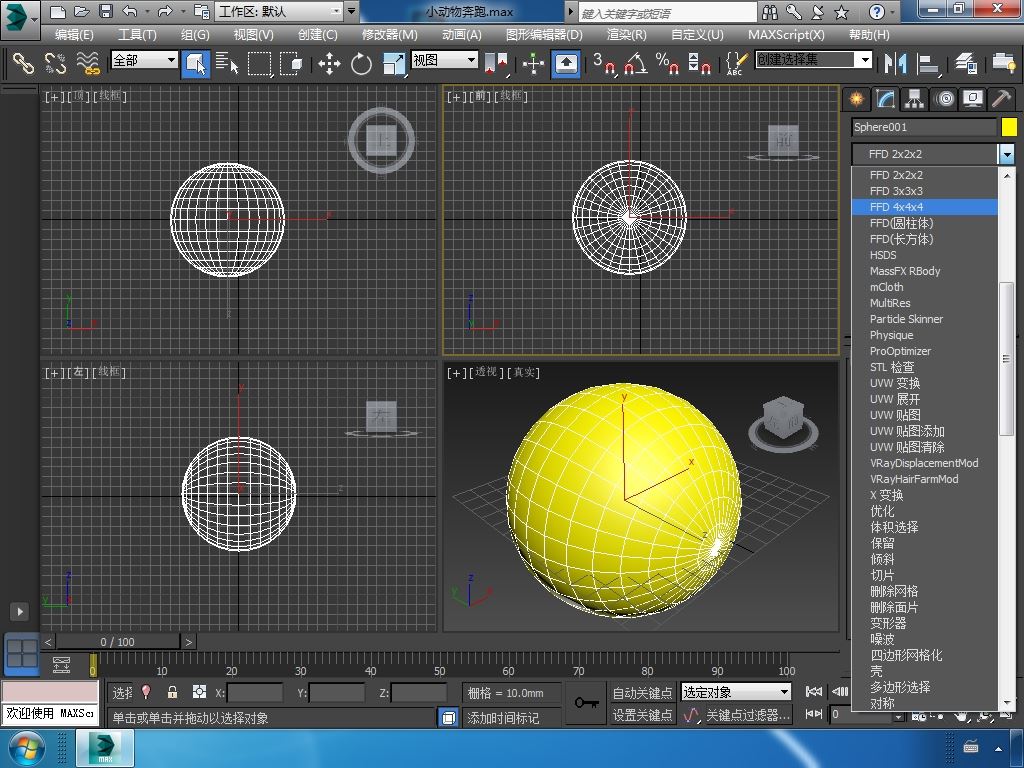Viewport: 1024px width, 768px height.
Task: Open the Utilities hammer panel
Action: click(x=1001, y=99)
